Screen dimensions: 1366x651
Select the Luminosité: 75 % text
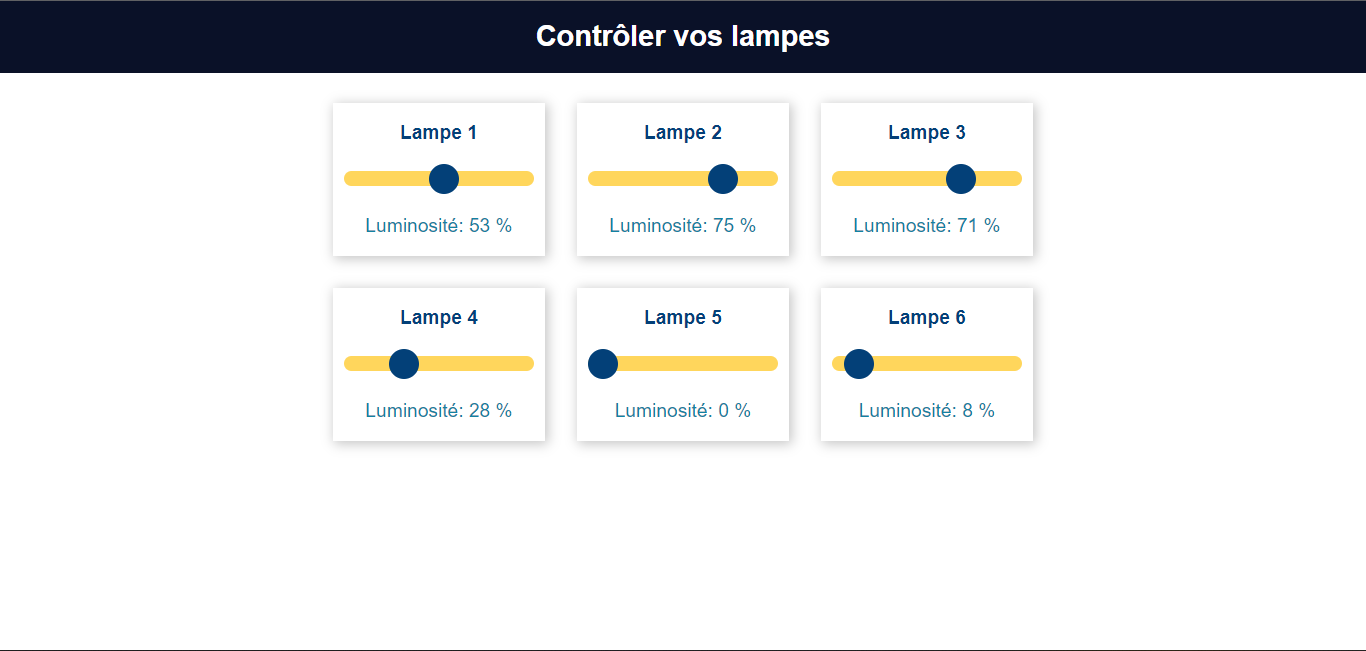coord(683,225)
